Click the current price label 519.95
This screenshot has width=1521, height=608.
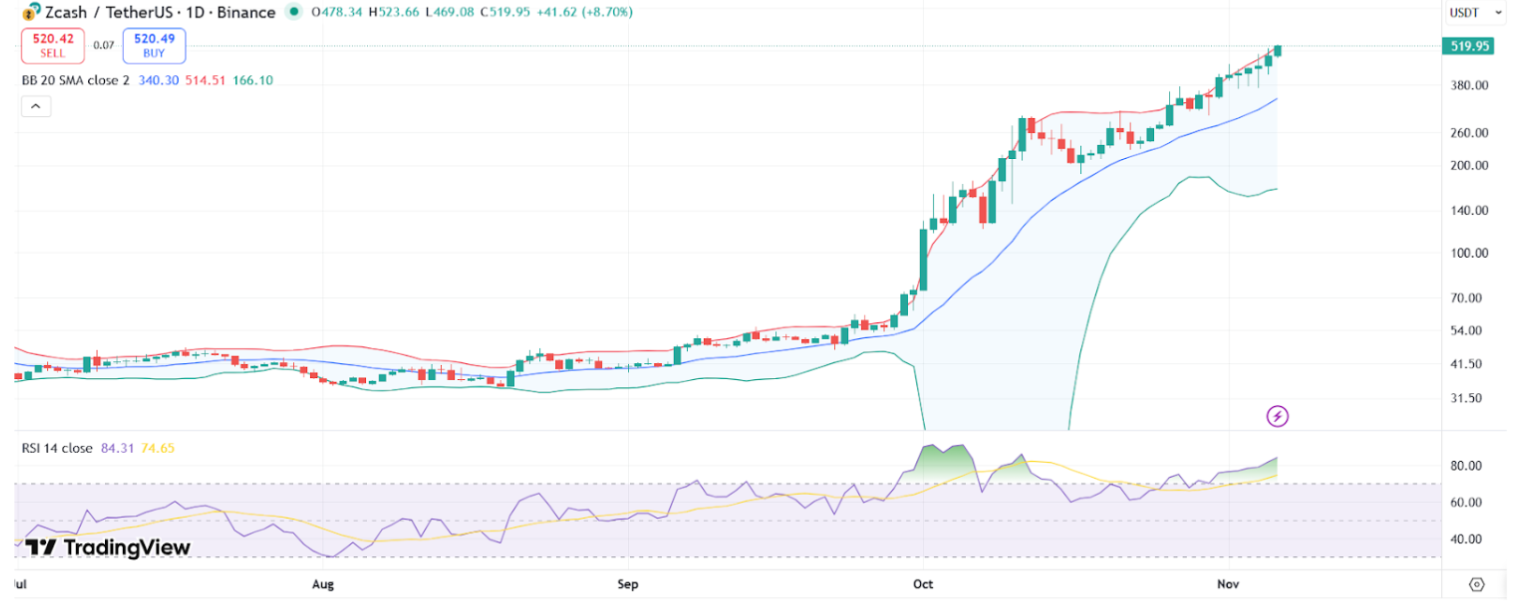[x=1466, y=46]
